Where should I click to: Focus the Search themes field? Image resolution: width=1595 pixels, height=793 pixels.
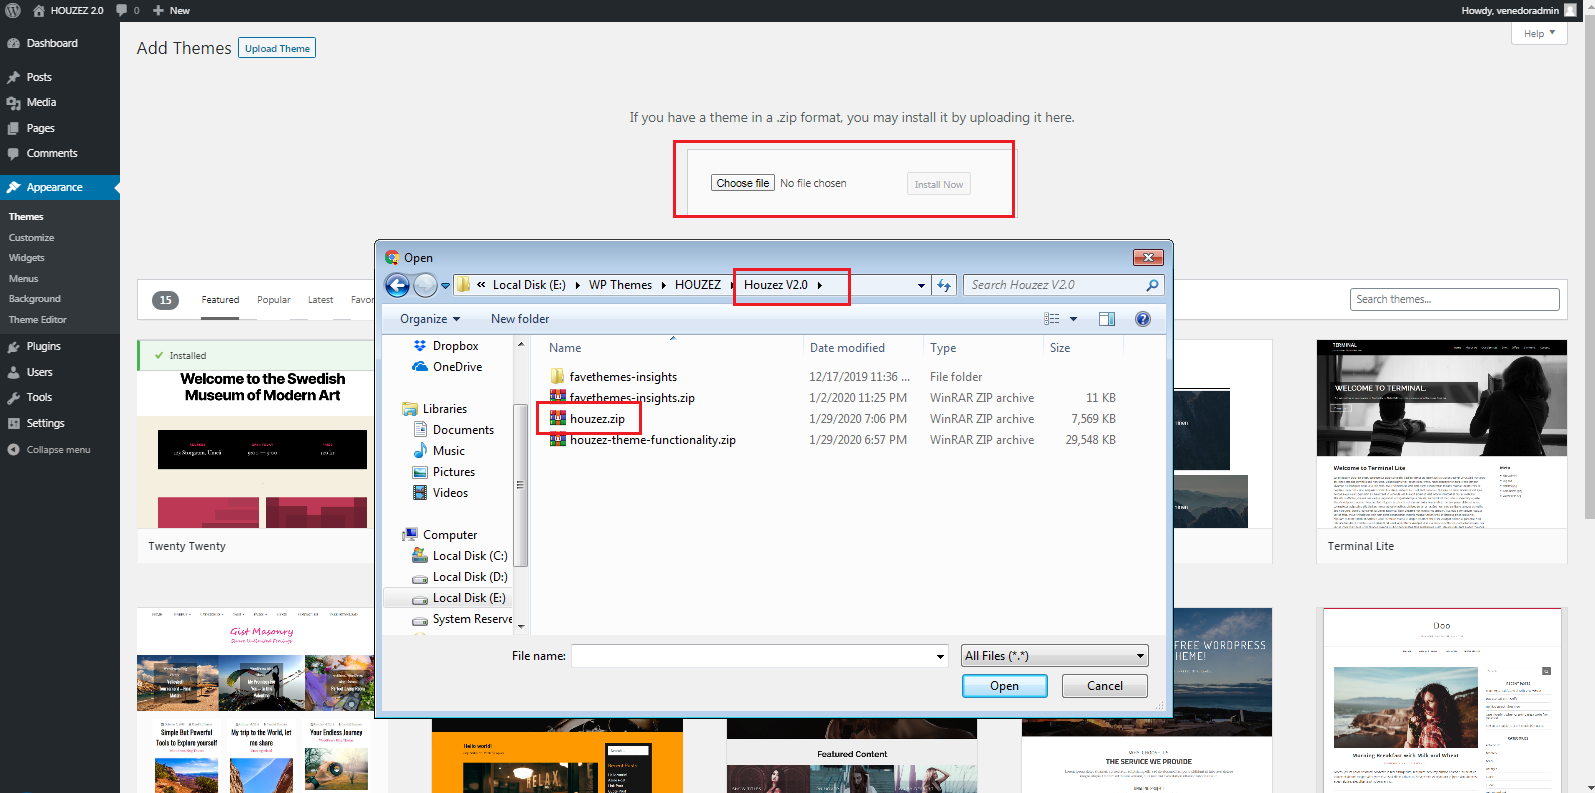point(1455,299)
